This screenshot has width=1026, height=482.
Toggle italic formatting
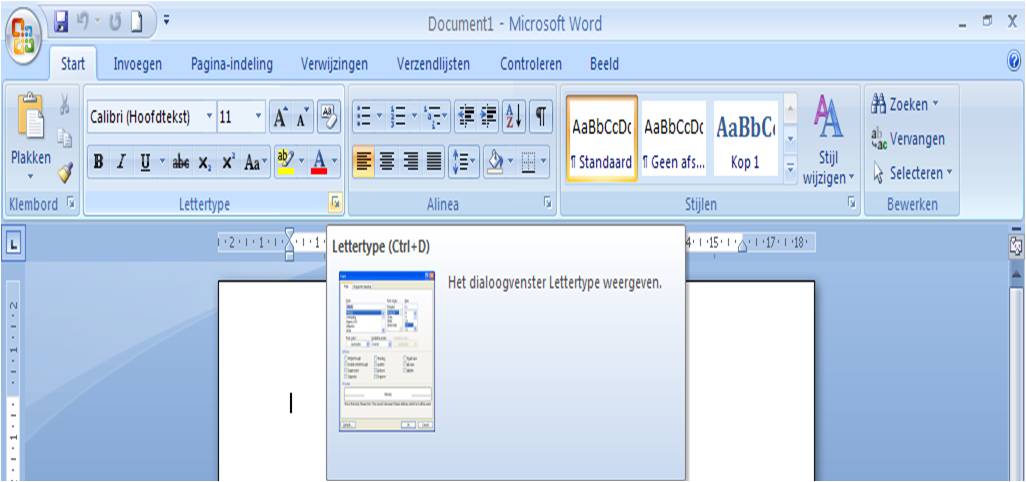point(121,162)
